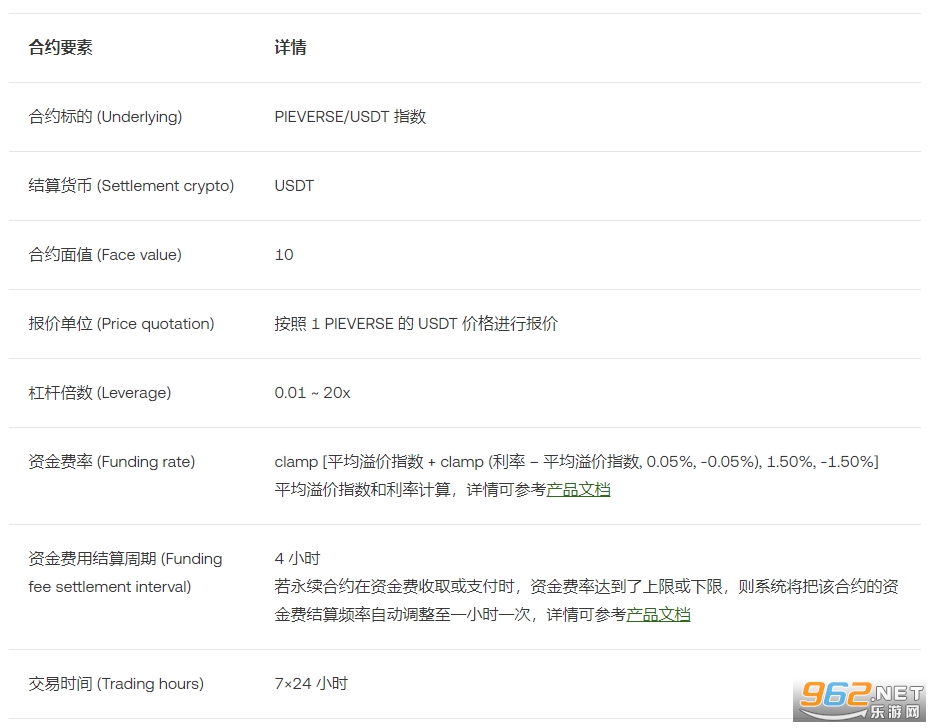Select the 合约面值 (Face value) label
Viewport: 932px width, 728px height.
(105, 255)
